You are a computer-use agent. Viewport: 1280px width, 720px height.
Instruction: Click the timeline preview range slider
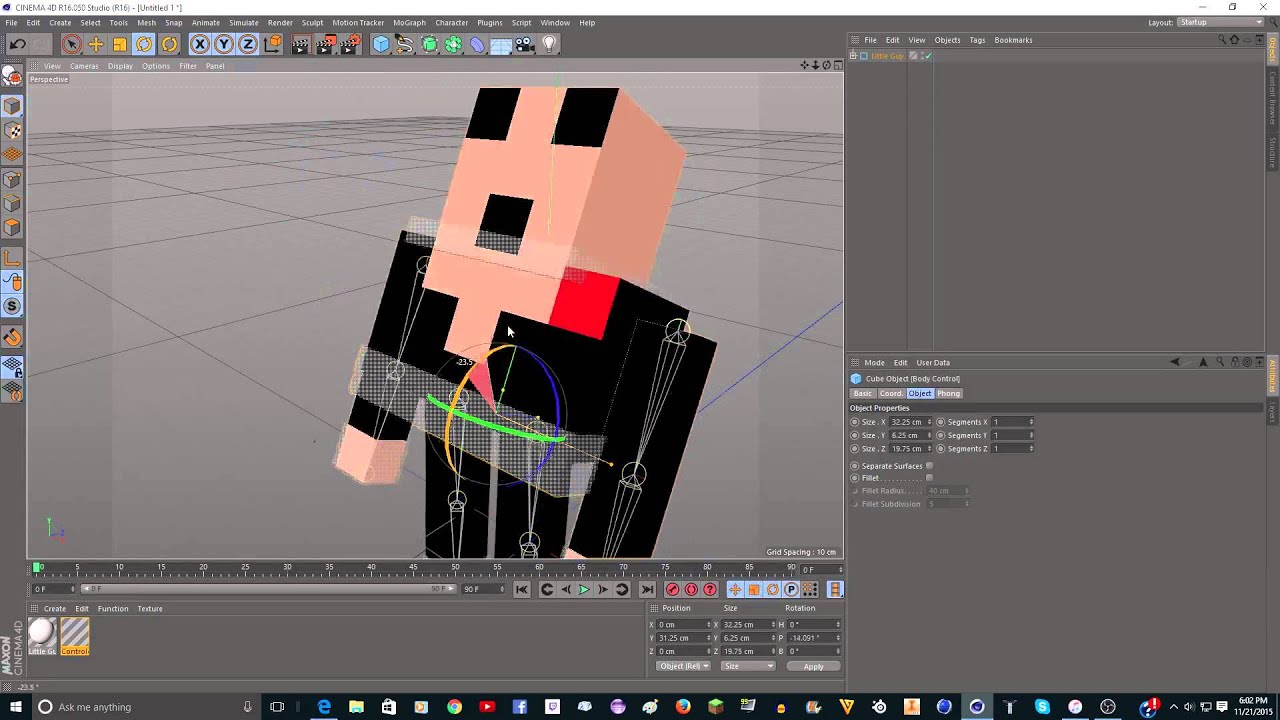click(x=269, y=589)
